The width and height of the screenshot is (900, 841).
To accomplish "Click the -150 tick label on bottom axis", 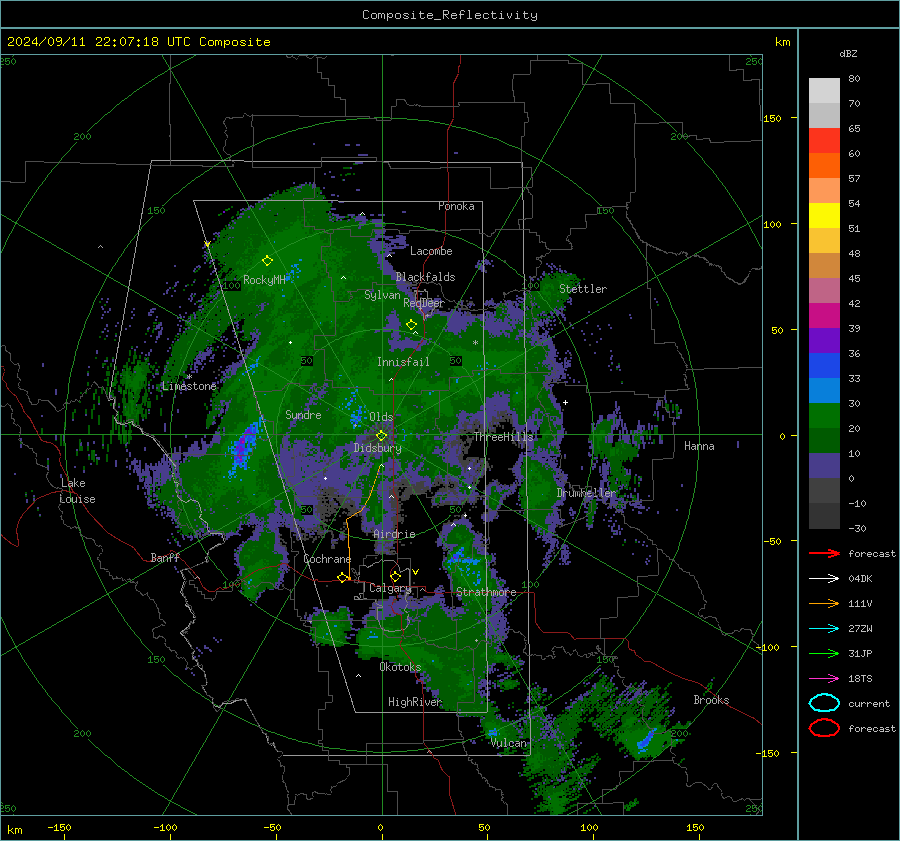I will [59, 828].
